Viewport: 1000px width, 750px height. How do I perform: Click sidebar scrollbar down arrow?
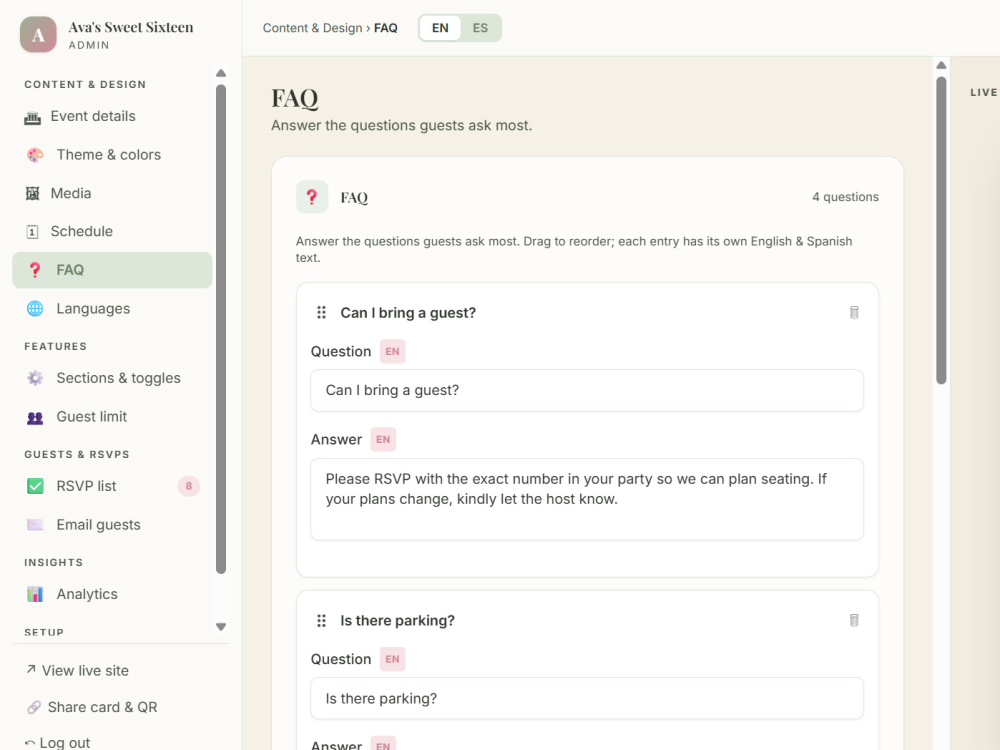pyautogui.click(x=221, y=627)
